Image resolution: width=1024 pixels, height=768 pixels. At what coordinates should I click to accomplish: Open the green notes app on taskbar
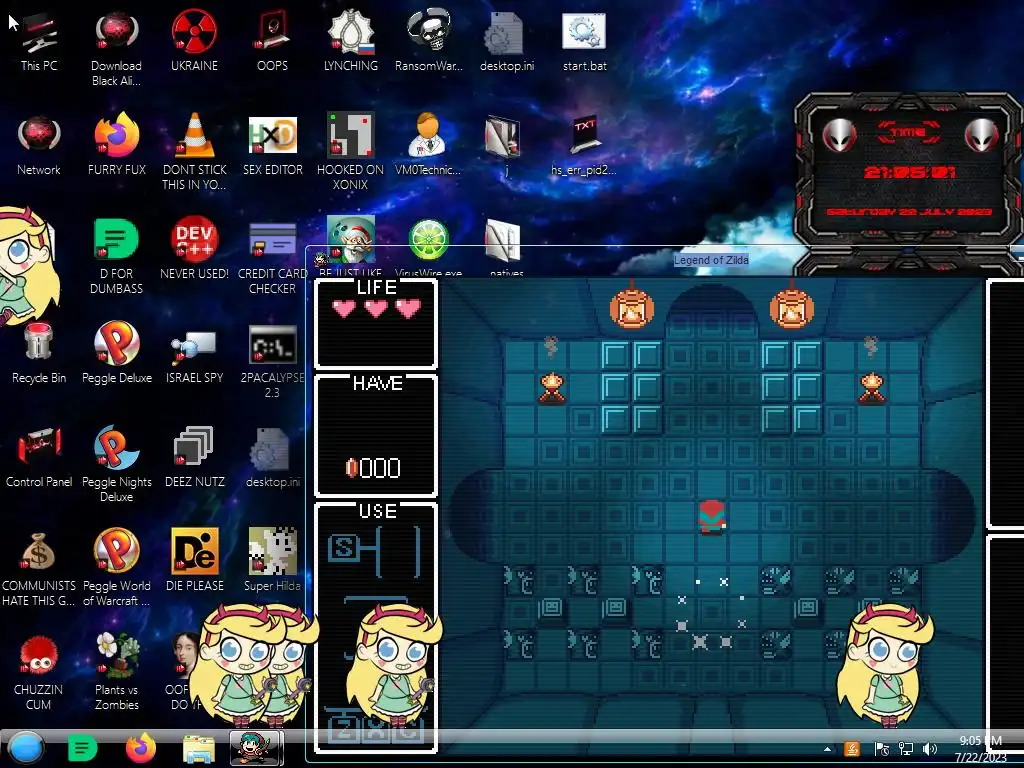[82, 748]
